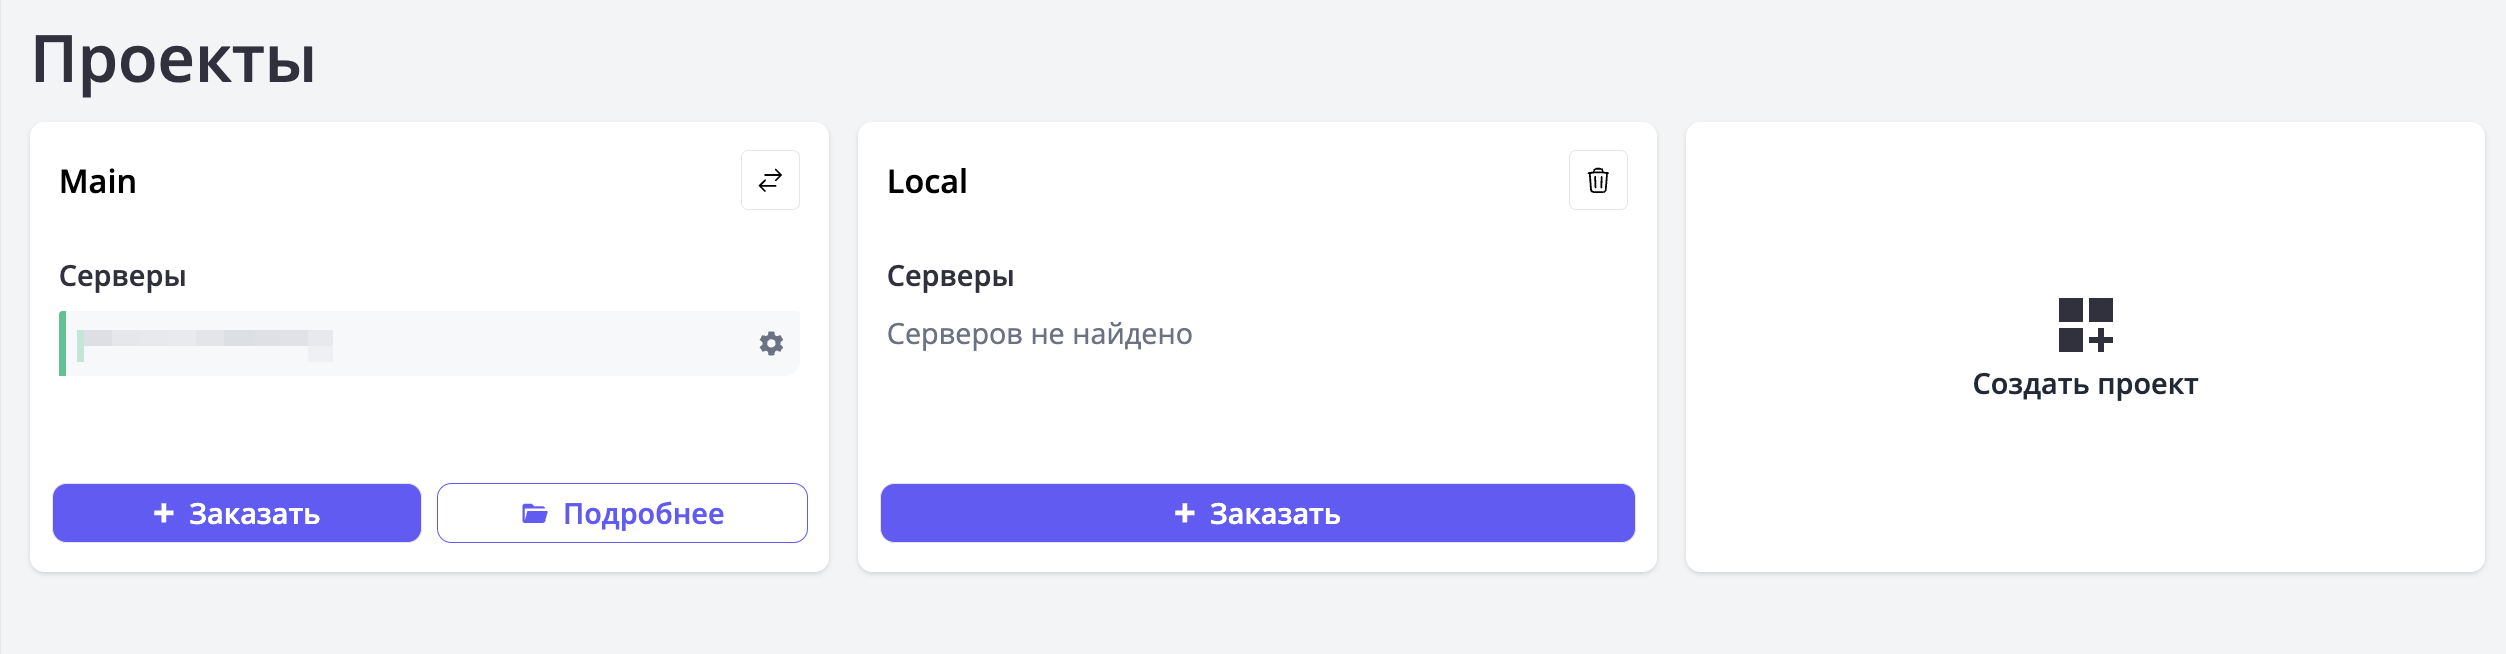Click the grid-plus Create project icon
This screenshot has height=654, width=2506.
(x=2085, y=325)
